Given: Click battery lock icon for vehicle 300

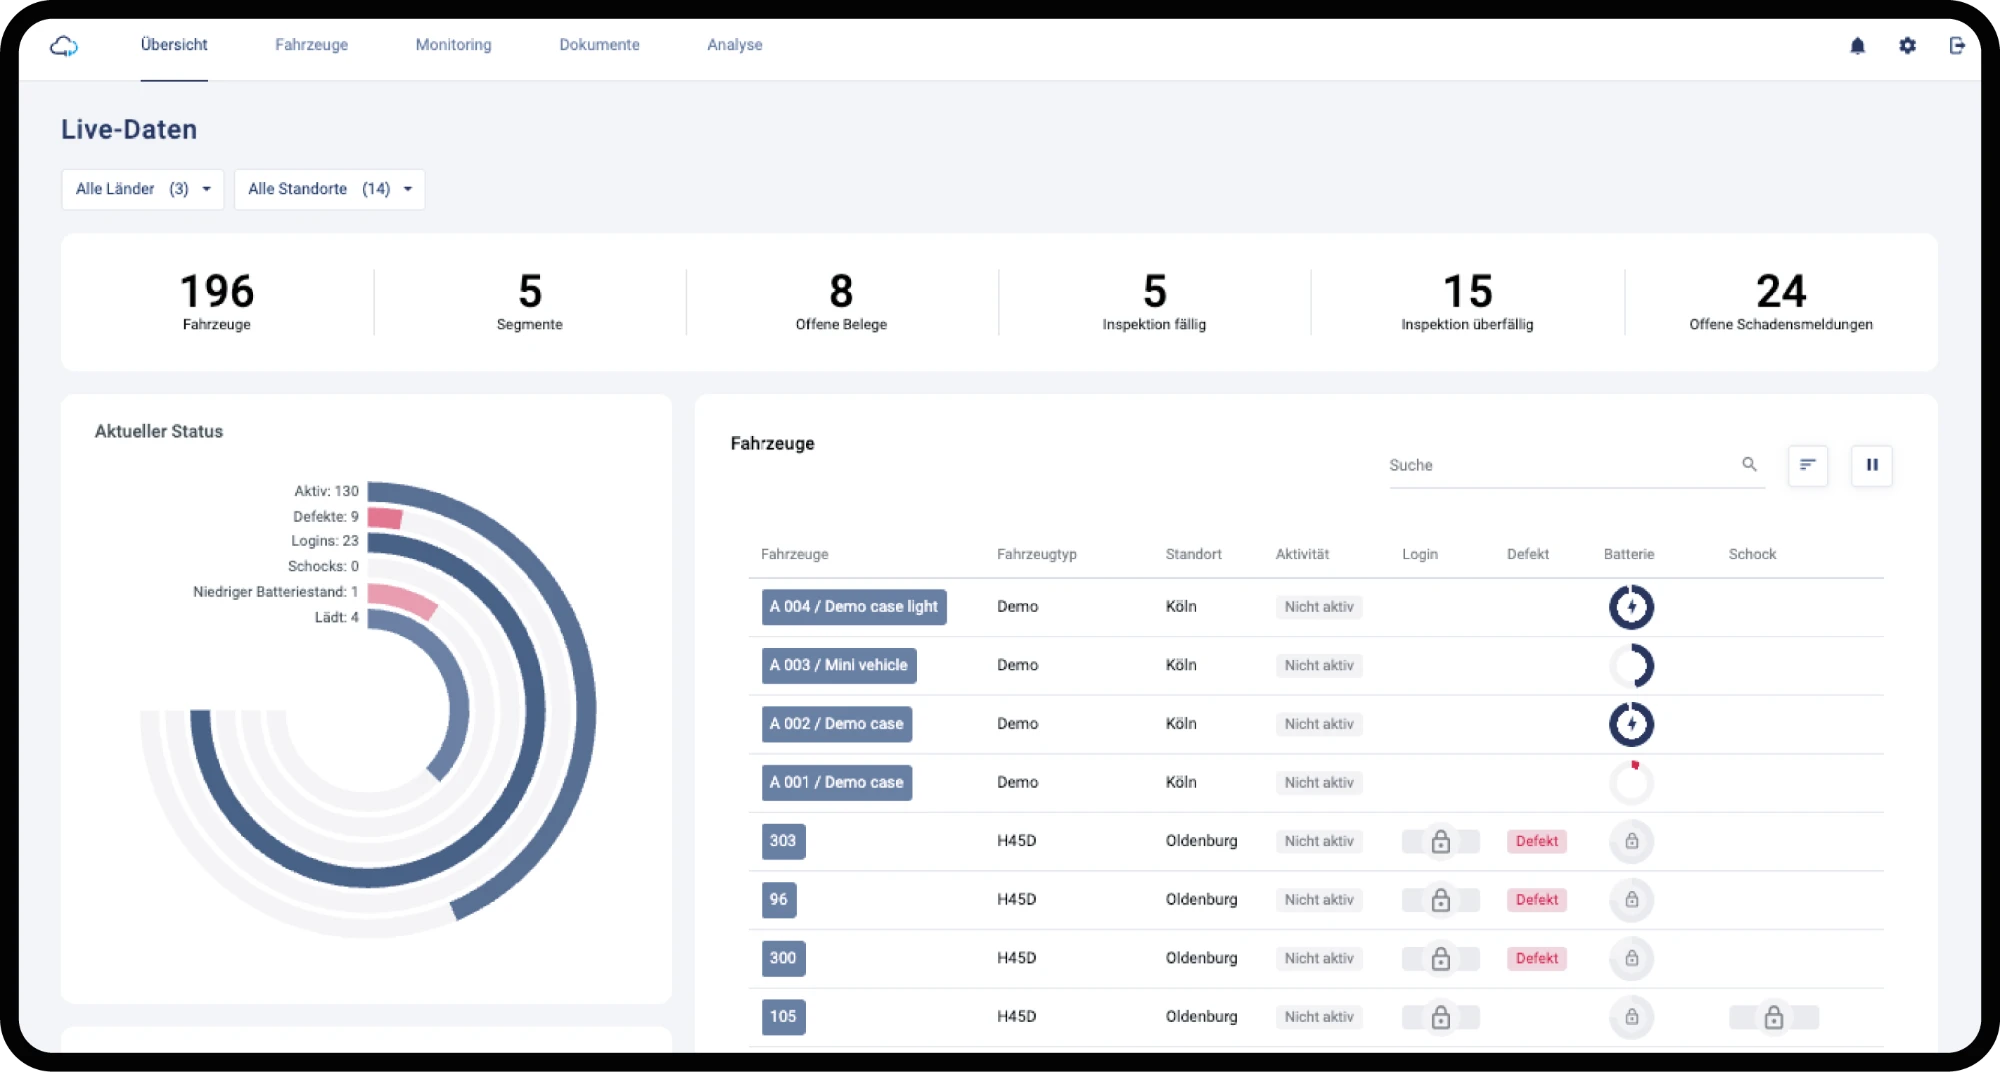Looking at the screenshot, I should [1631, 958].
